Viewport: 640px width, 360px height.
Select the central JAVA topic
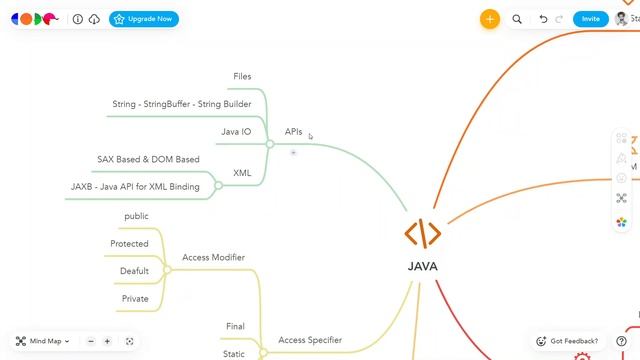[422, 267]
